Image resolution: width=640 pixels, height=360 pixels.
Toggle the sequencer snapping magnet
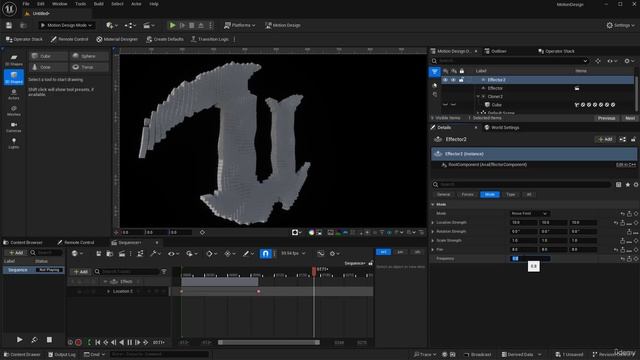click(265, 253)
